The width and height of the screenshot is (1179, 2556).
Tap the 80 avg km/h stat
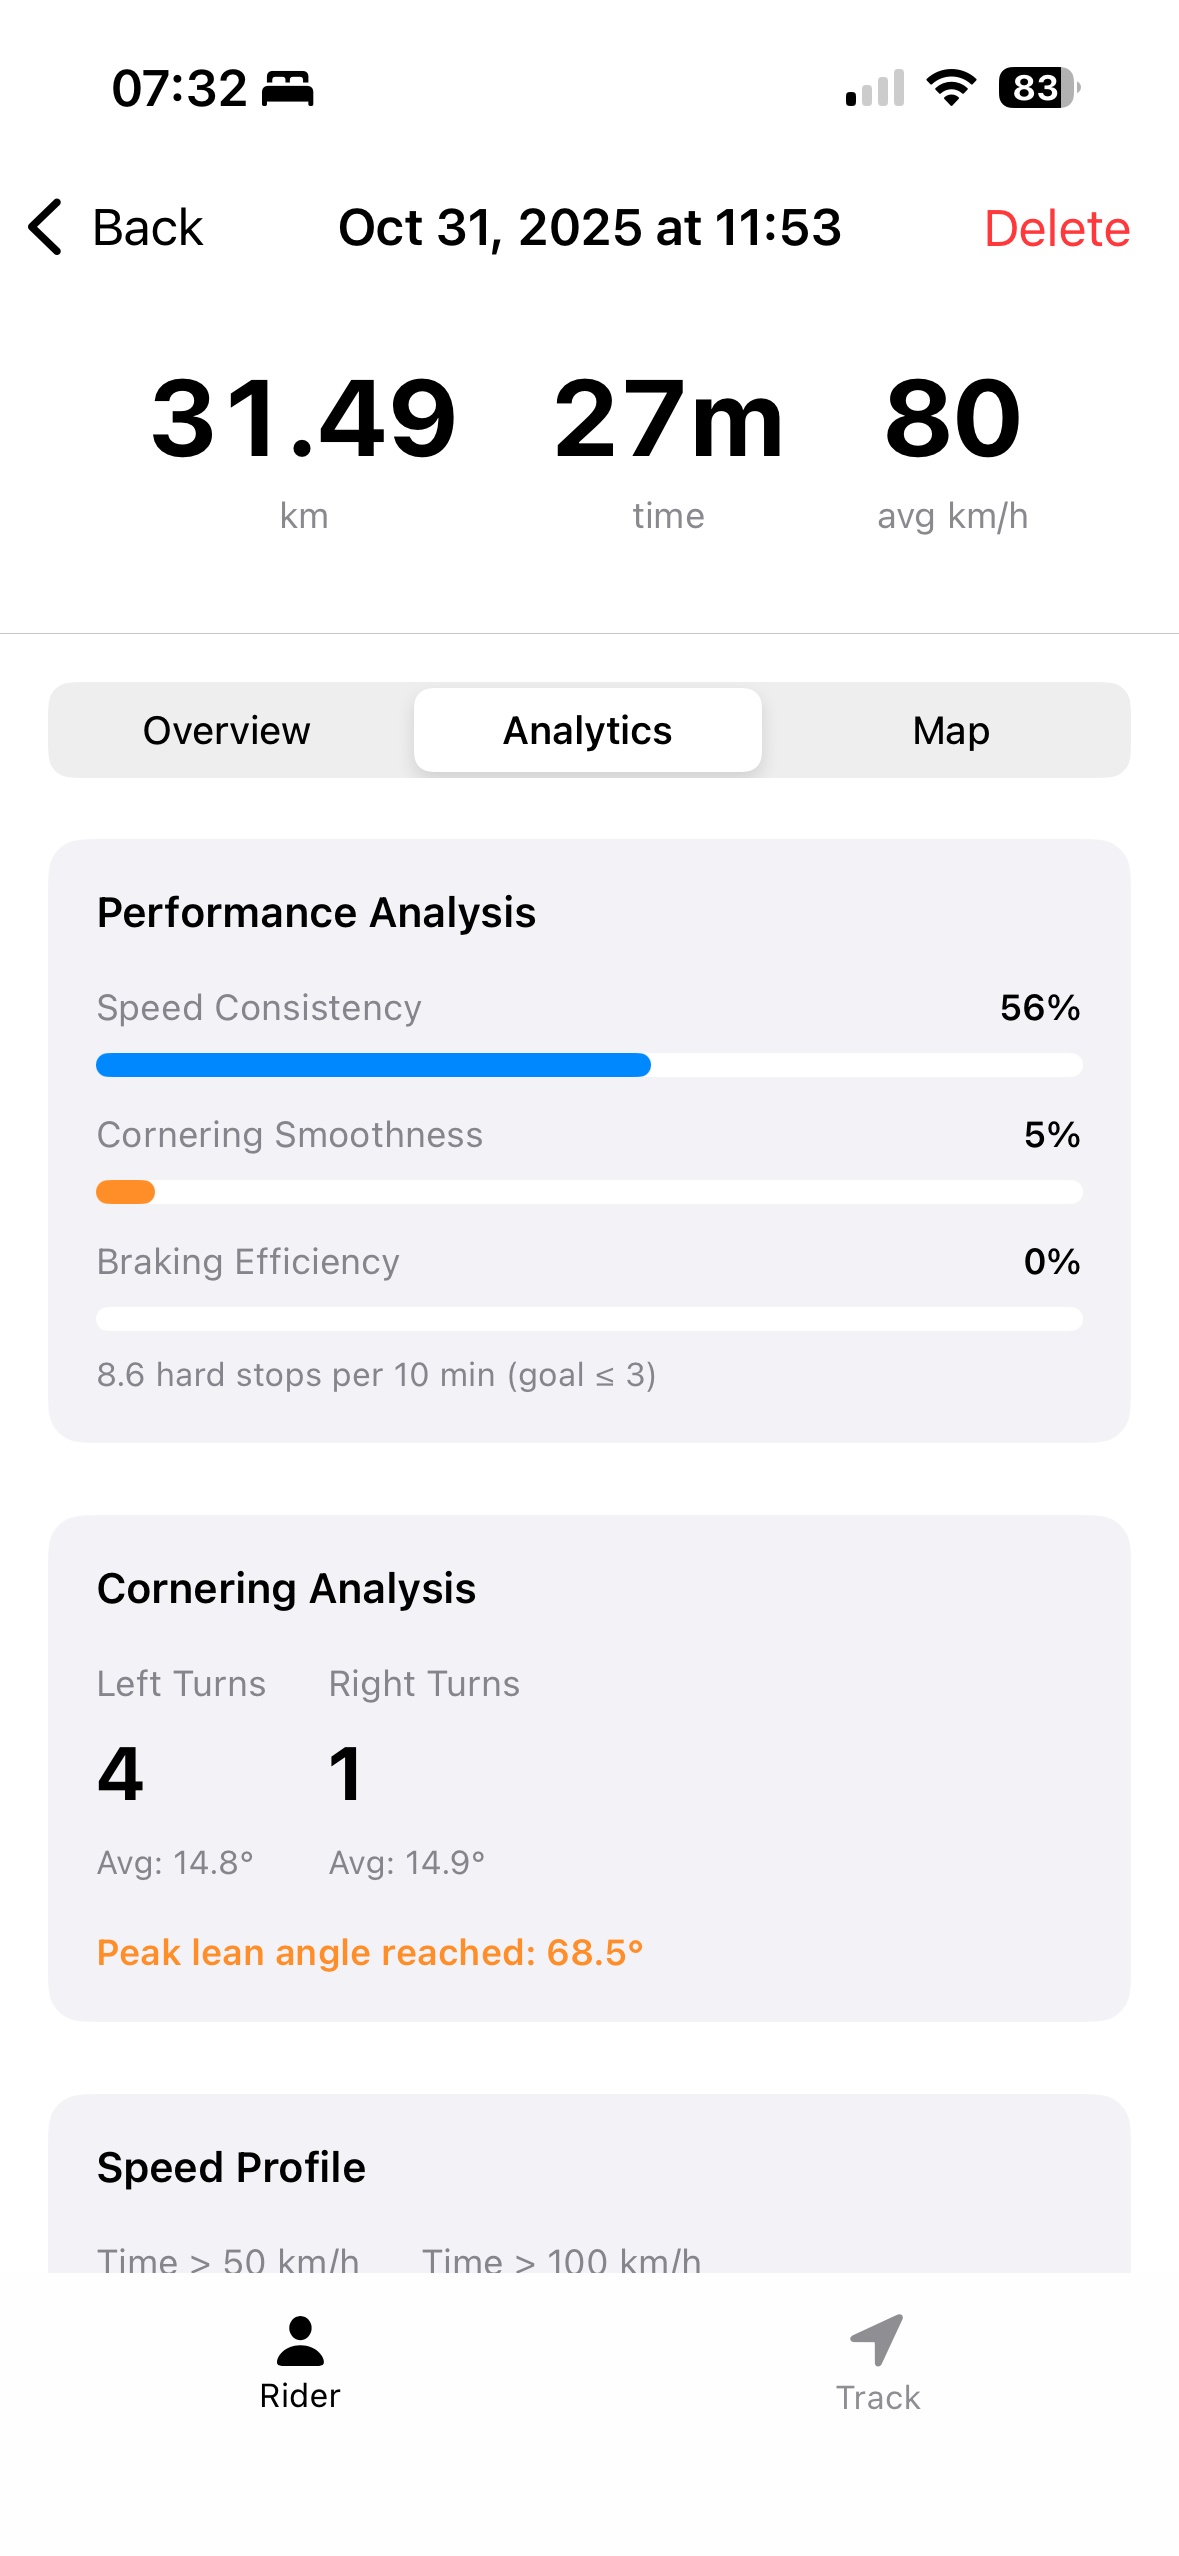click(952, 420)
